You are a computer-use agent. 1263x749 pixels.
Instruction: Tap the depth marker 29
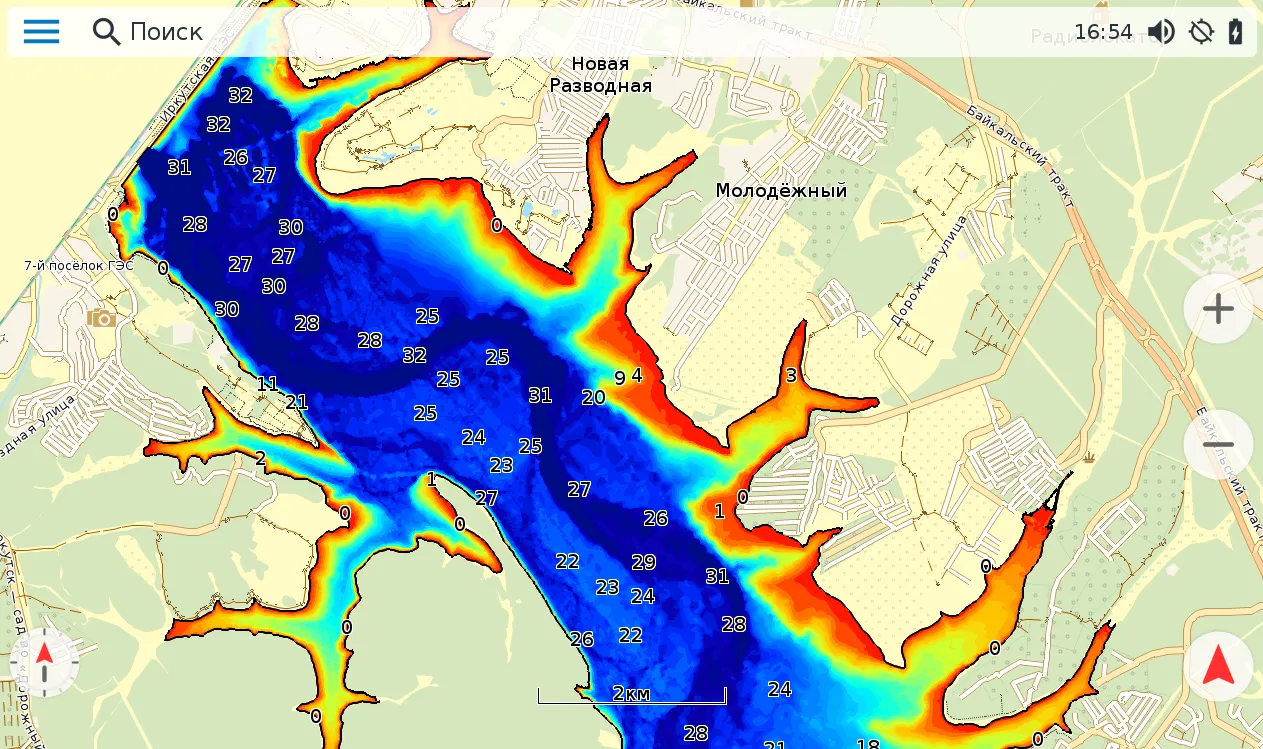tap(643, 562)
